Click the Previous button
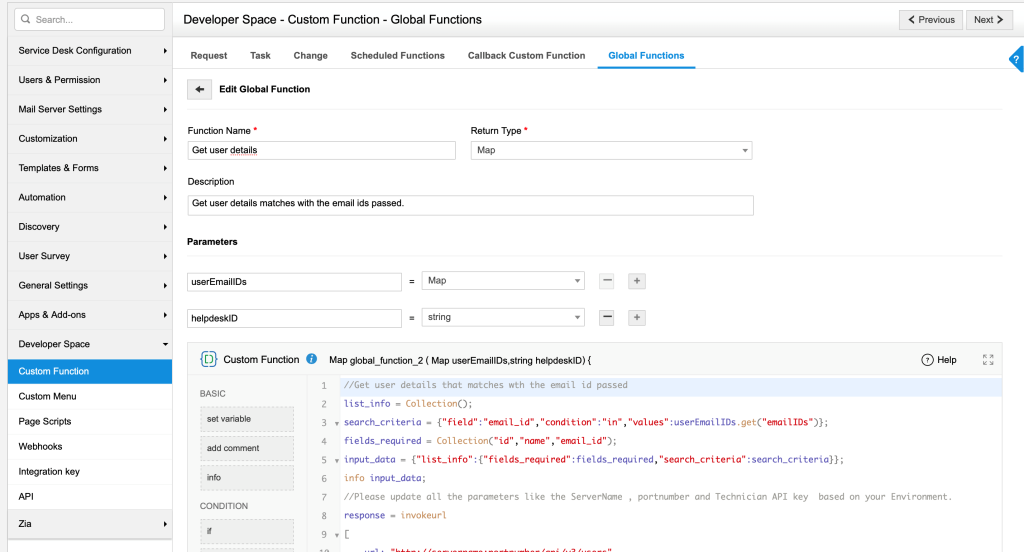Image resolution: width=1024 pixels, height=552 pixels. [931, 19]
